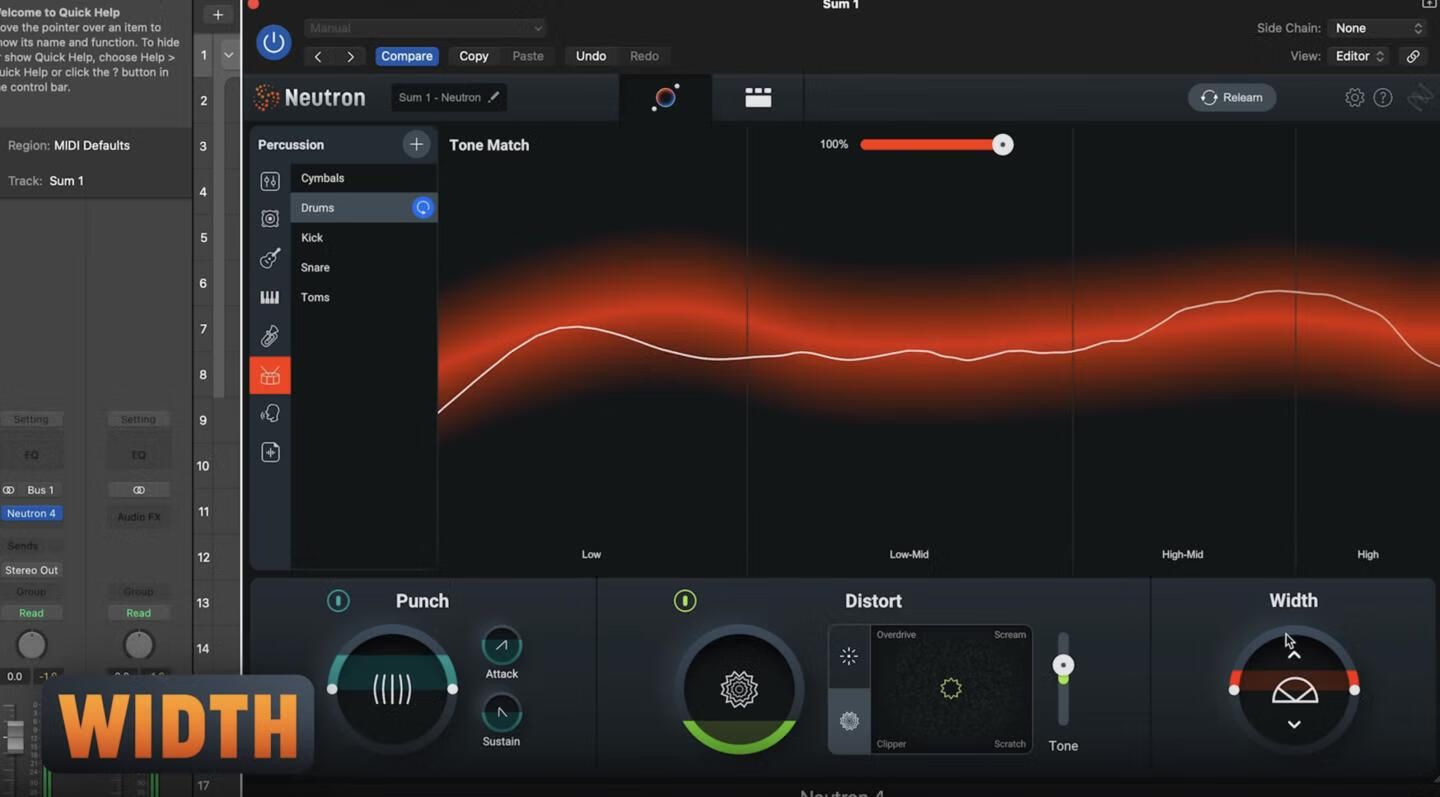Screen dimensions: 1440x797
Task: Click the Drums relearn circular arrow icon
Action: [x=423, y=208]
